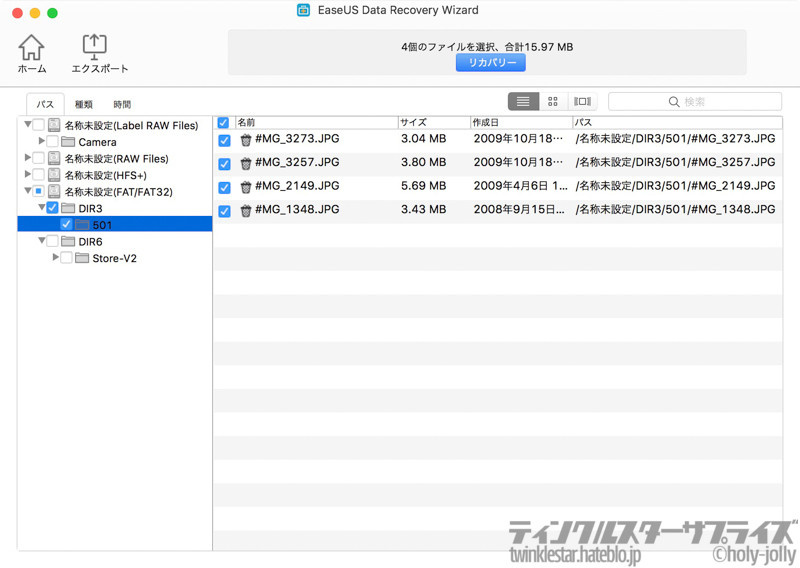Collapse the DIR6 folder node
The width and height of the screenshot is (800, 568).
point(41,240)
